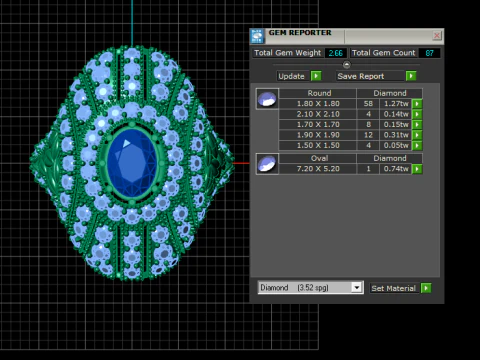Click green arrow for 0.14tw row
Image resolution: width=480 pixels, height=360 pixels.
(417, 114)
